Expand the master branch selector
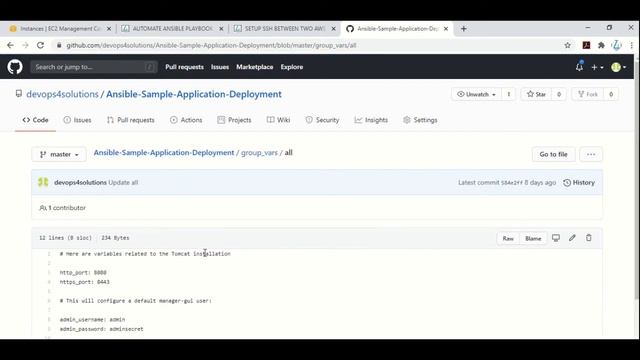 pos(59,154)
